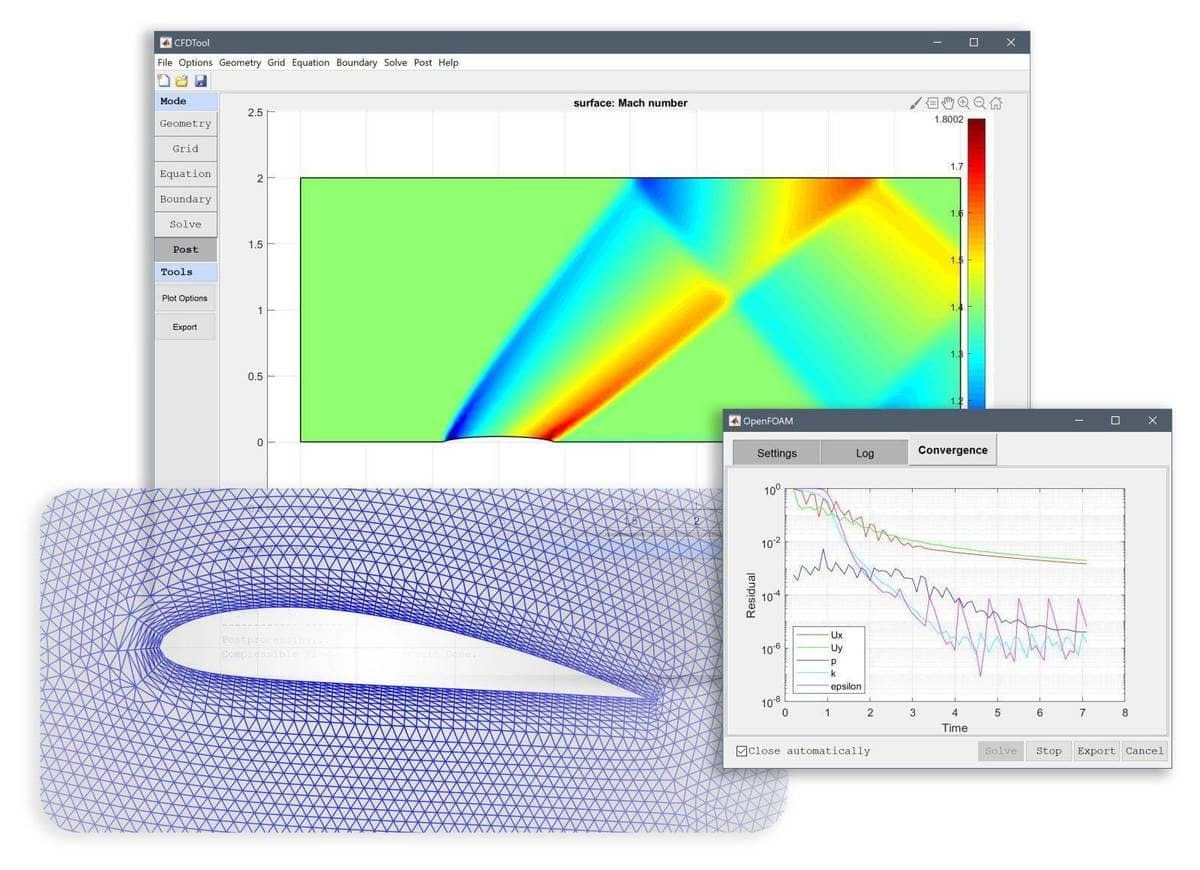This screenshot has width=1200, height=870.
Task: View the Convergence tab
Action: click(952, 450)
